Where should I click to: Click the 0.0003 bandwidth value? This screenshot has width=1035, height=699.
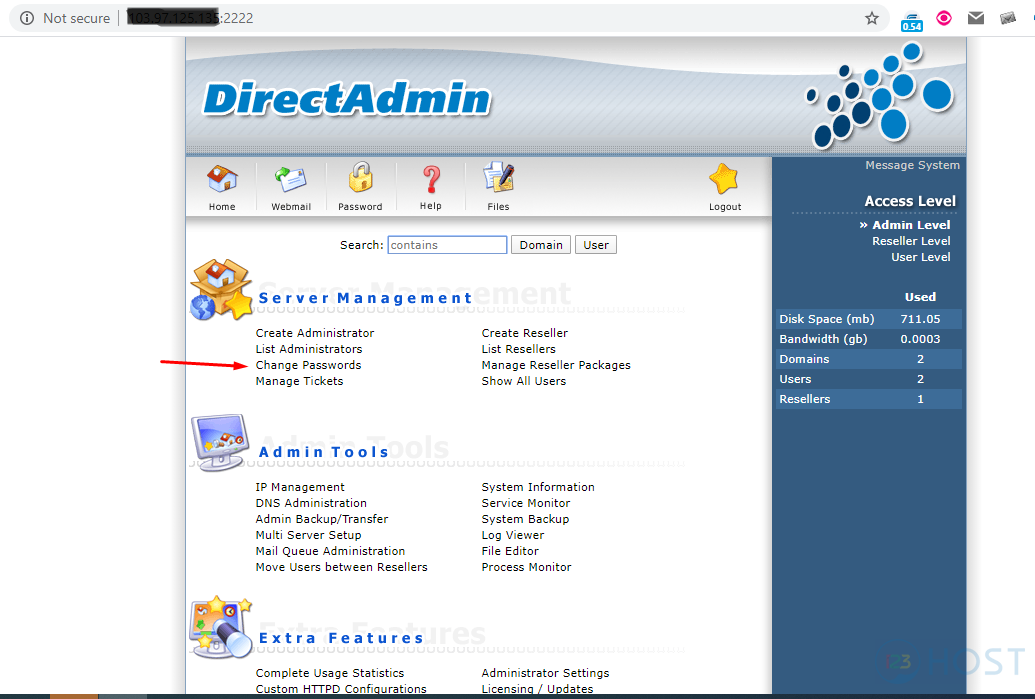pyautogui.click(x=920, y=339)
